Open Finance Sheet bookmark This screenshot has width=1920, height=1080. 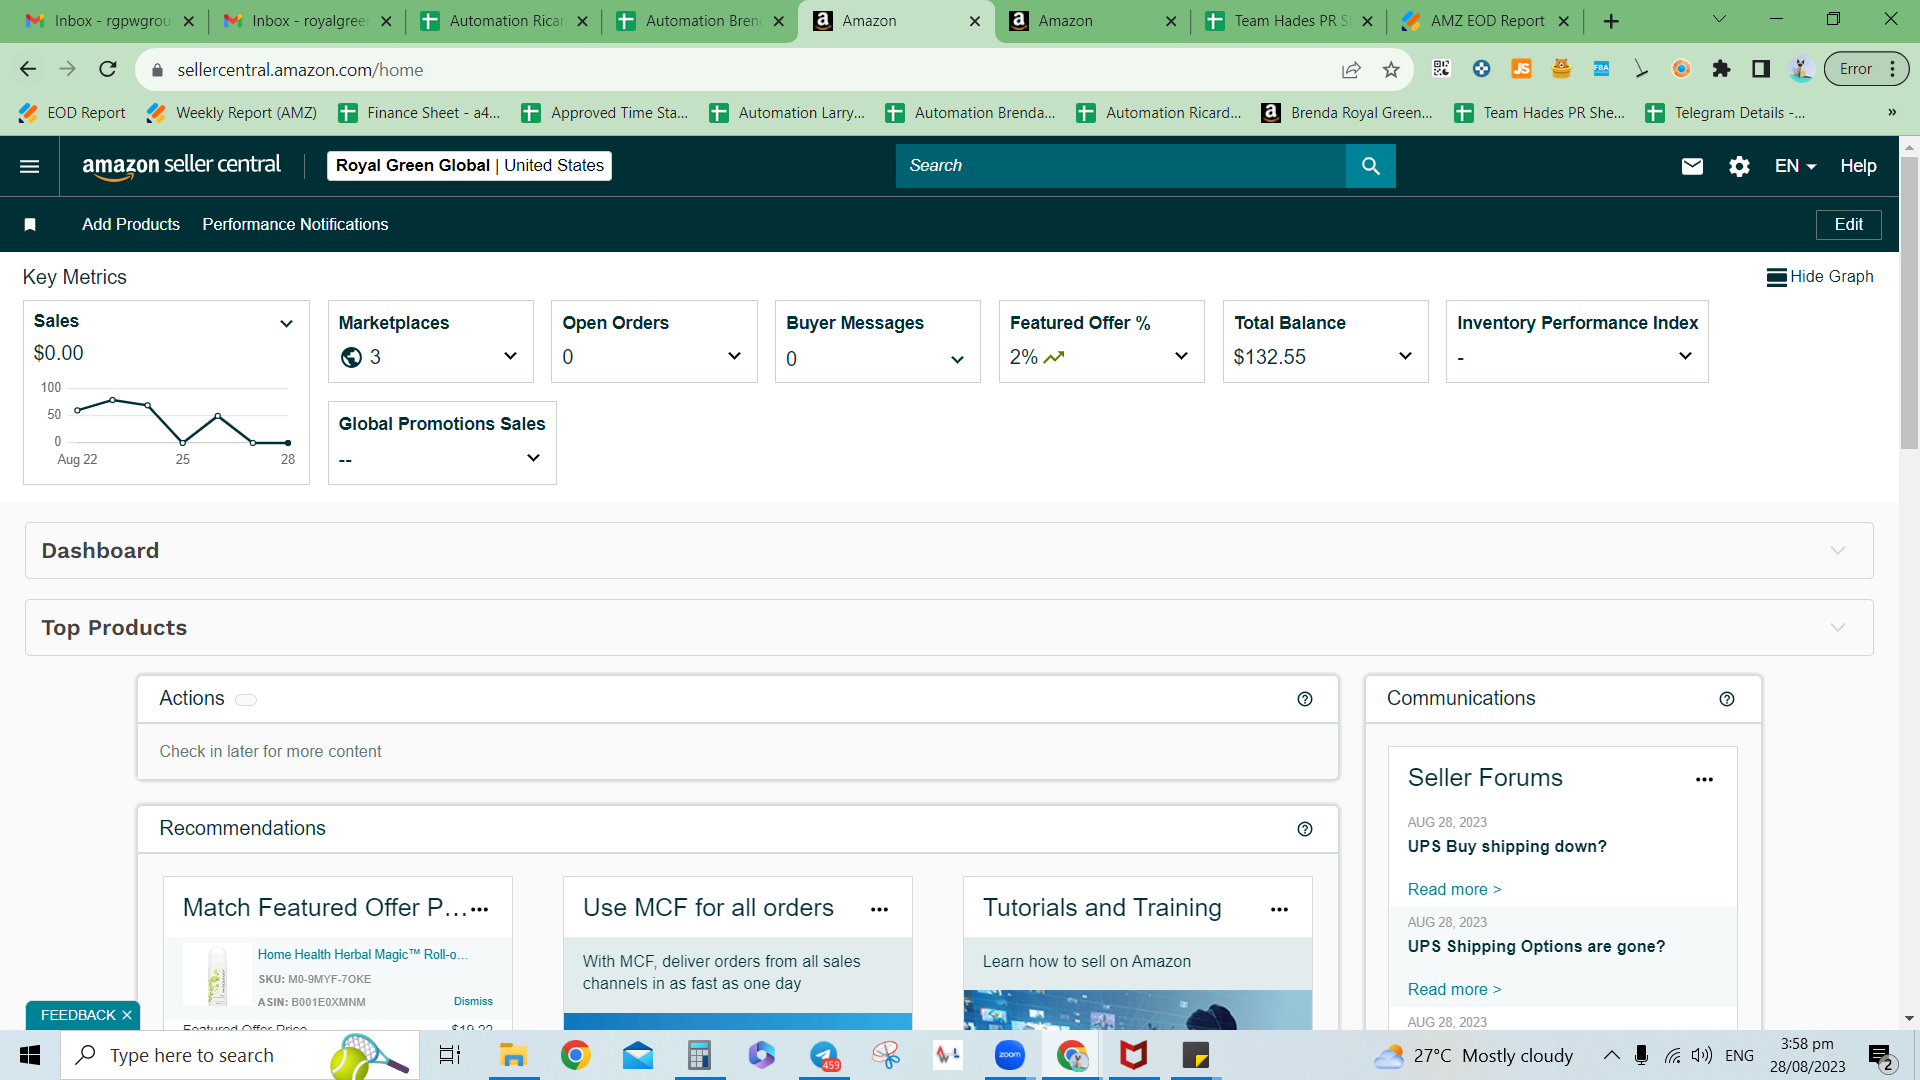[x=419, y=113]
